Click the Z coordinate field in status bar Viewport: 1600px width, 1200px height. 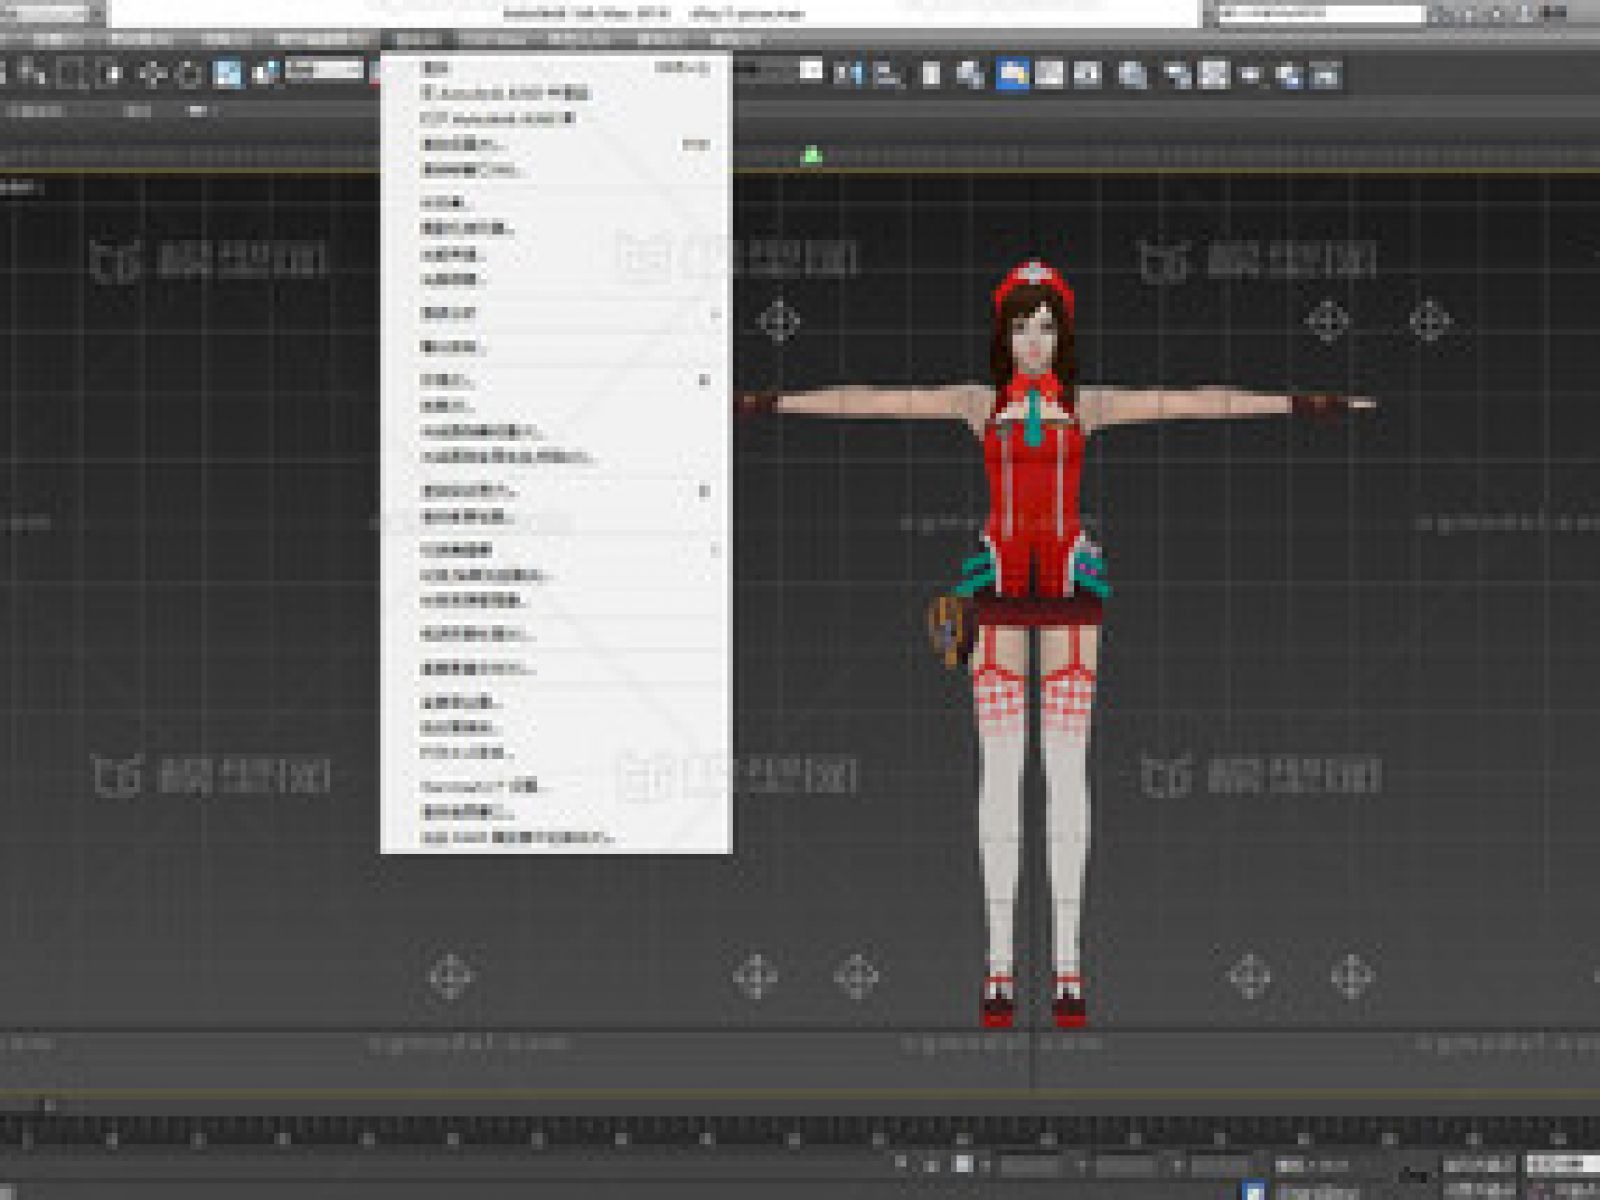pos(1220,1166)
